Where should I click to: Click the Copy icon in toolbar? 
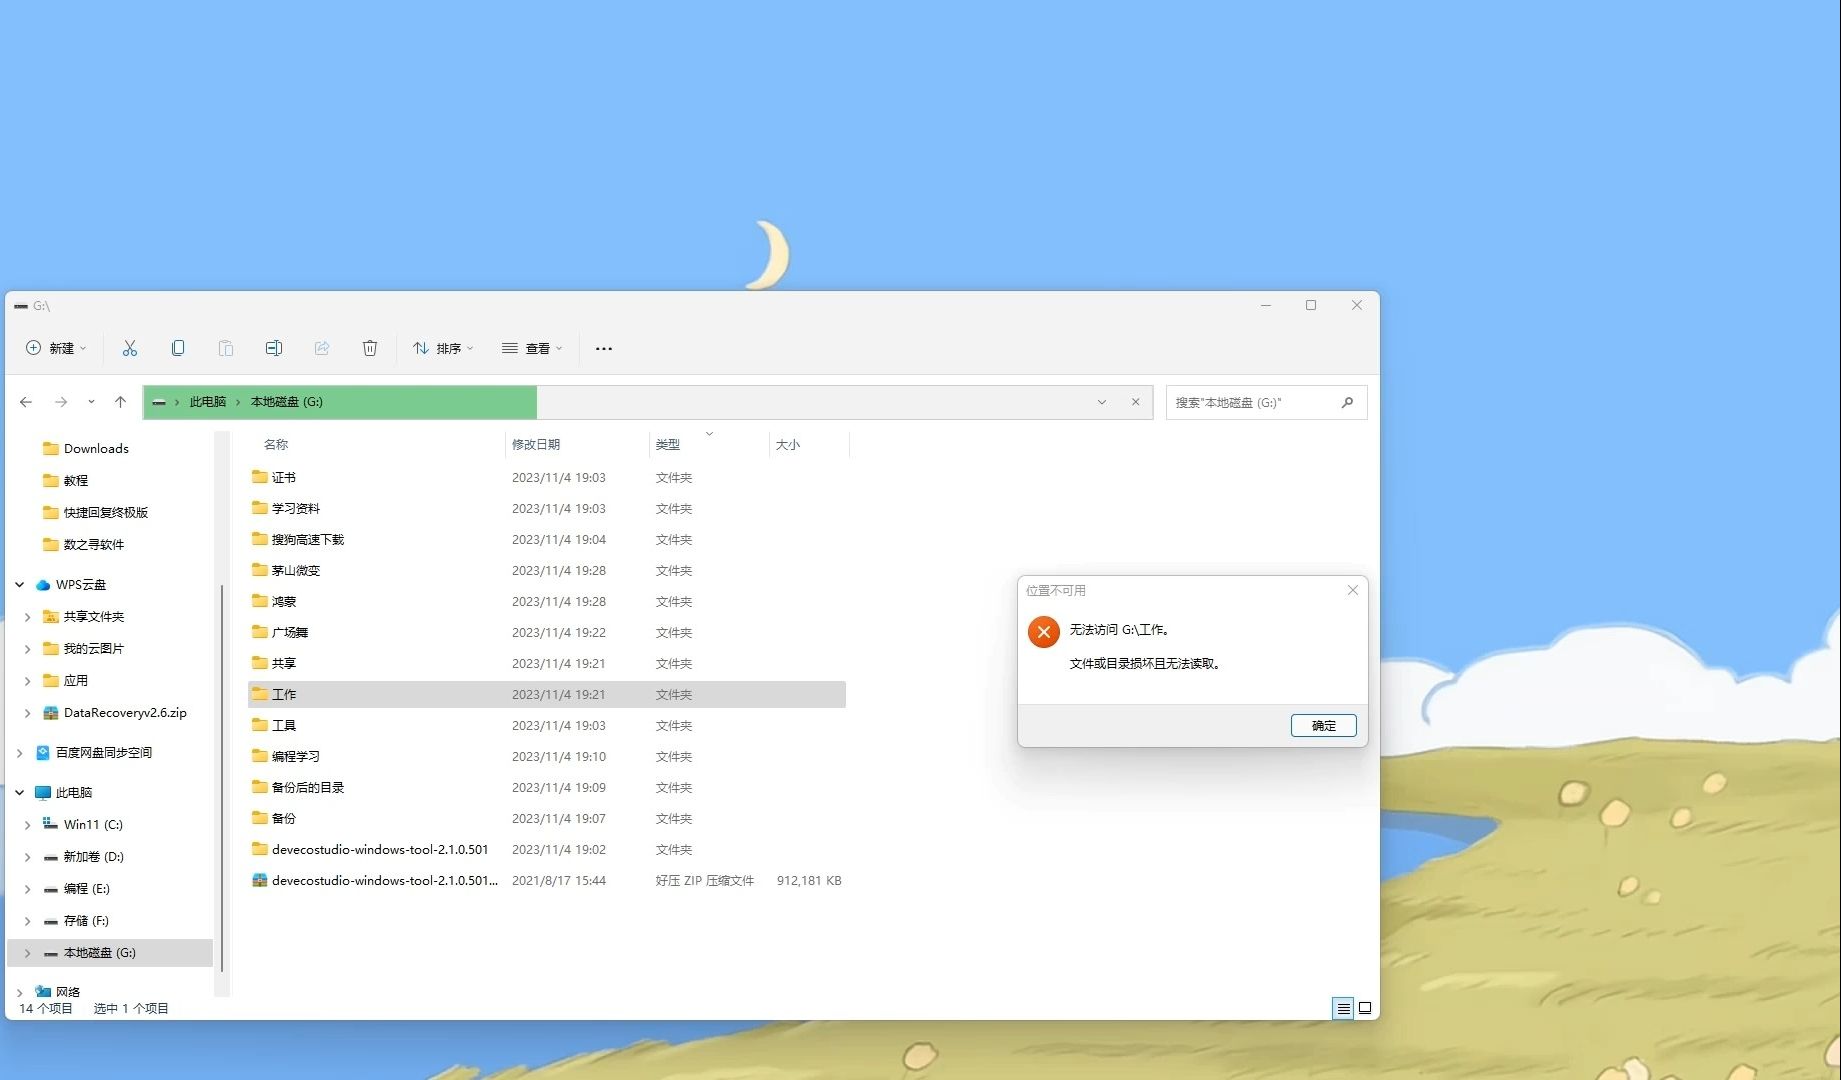click(178, 348)
